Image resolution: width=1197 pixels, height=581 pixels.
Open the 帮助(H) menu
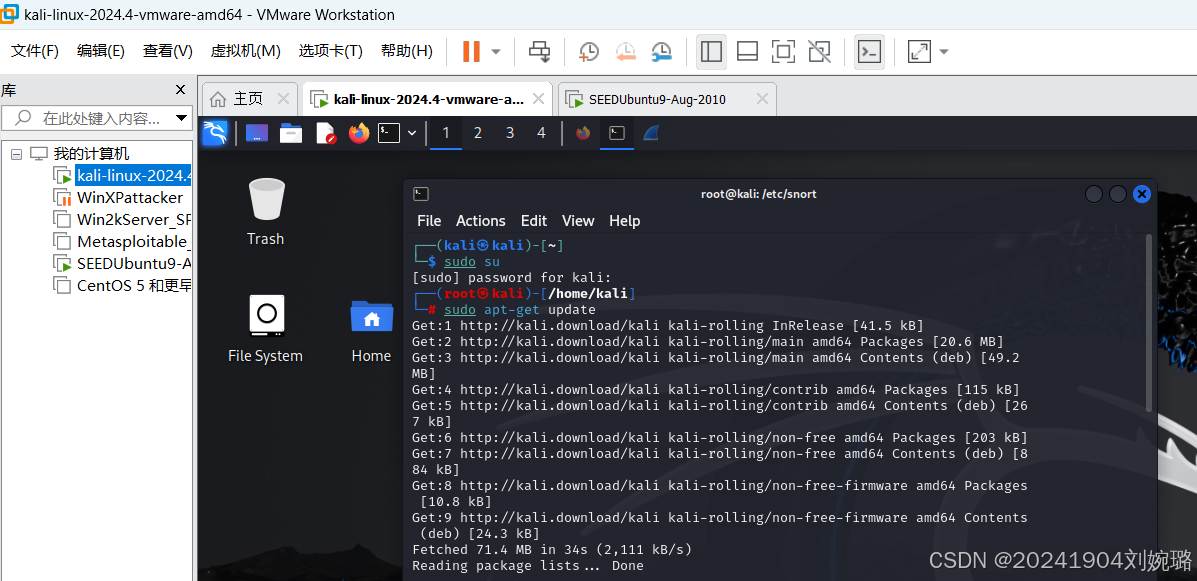[x=407, y=51]
